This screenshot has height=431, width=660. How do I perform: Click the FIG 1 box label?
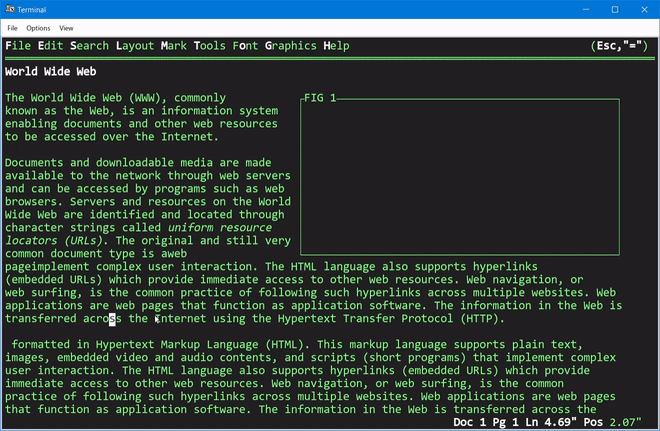click(320, 98)
